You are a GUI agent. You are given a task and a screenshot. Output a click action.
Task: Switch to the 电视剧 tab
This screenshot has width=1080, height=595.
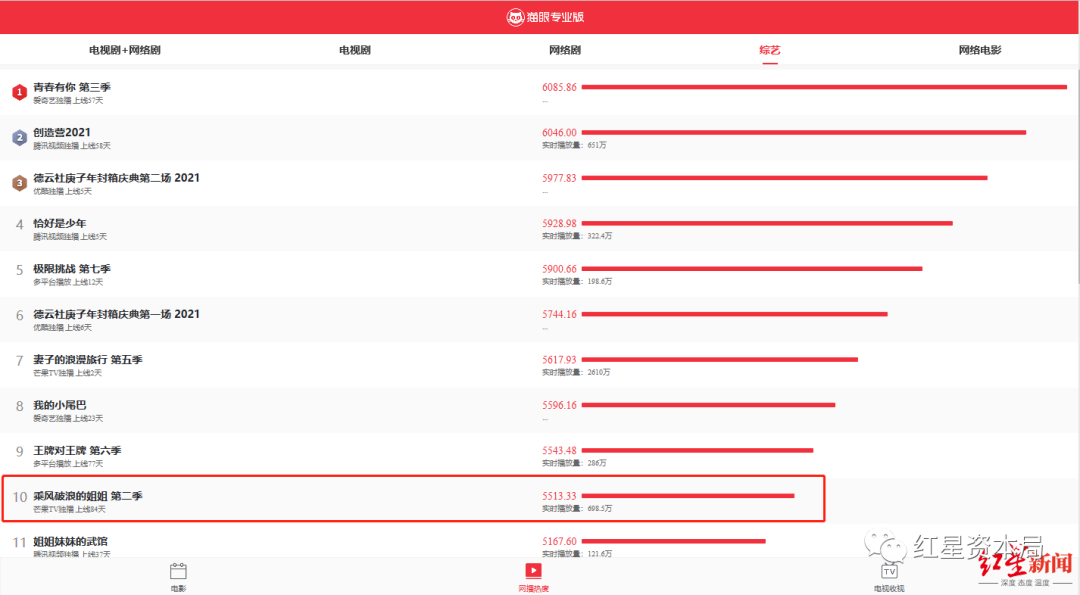coord(355,50)
